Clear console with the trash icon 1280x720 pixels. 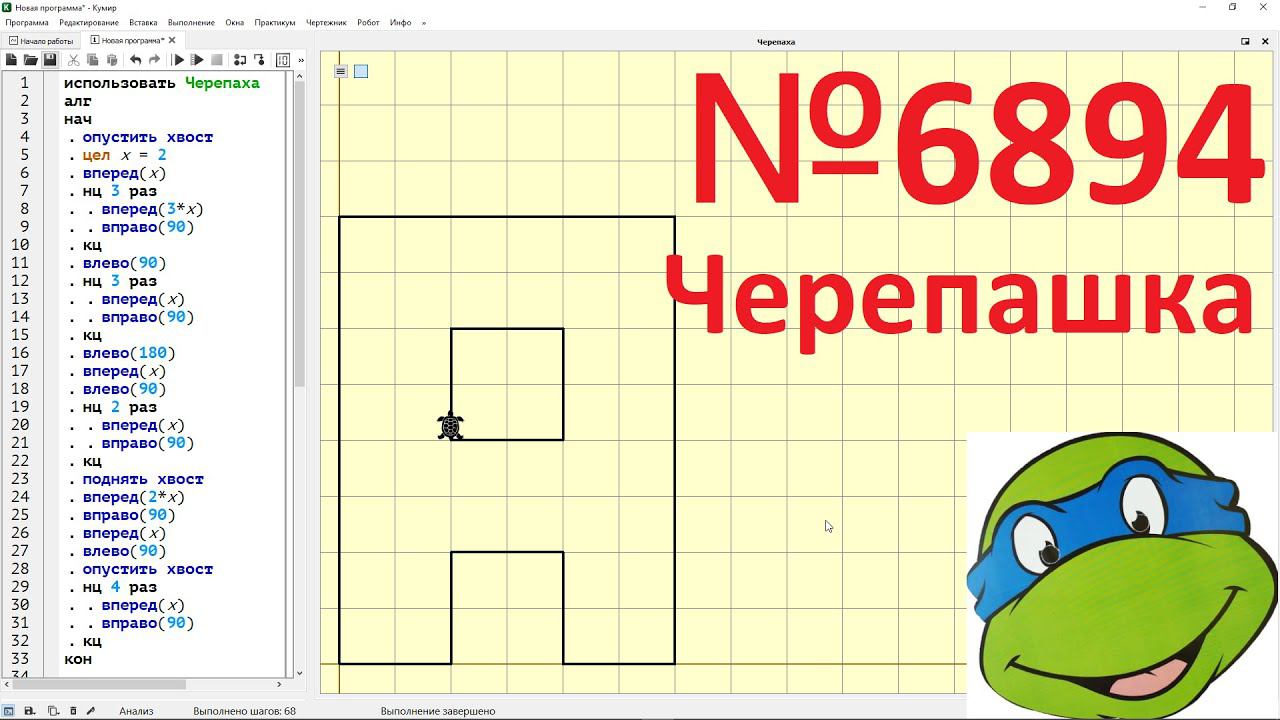73,711
